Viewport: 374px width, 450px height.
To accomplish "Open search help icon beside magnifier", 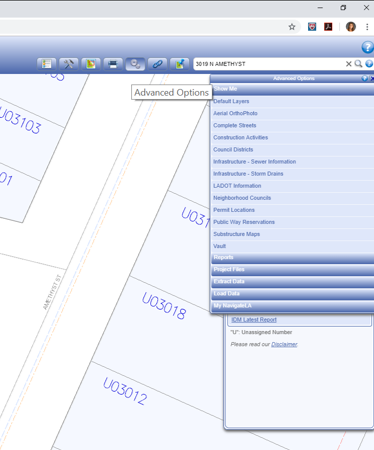I will 369,64.
